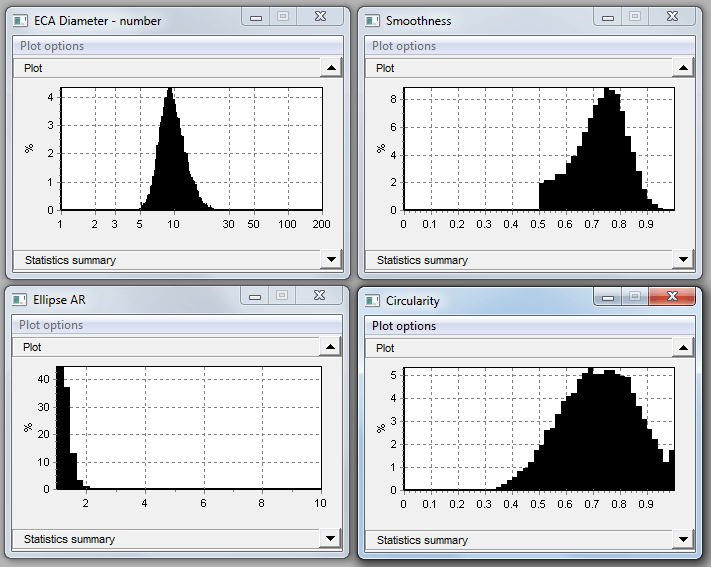711x567 pixels.
Task: Expand Statistics summary arrow in Circularity window
Action: pos(683,539)
